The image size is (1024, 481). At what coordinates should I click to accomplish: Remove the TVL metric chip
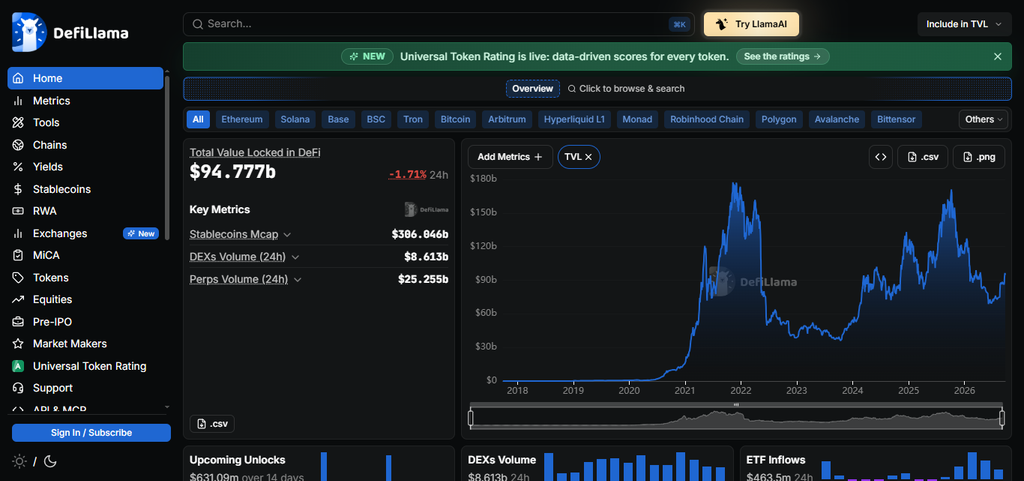pyautogui.click(x=588, y=157)
